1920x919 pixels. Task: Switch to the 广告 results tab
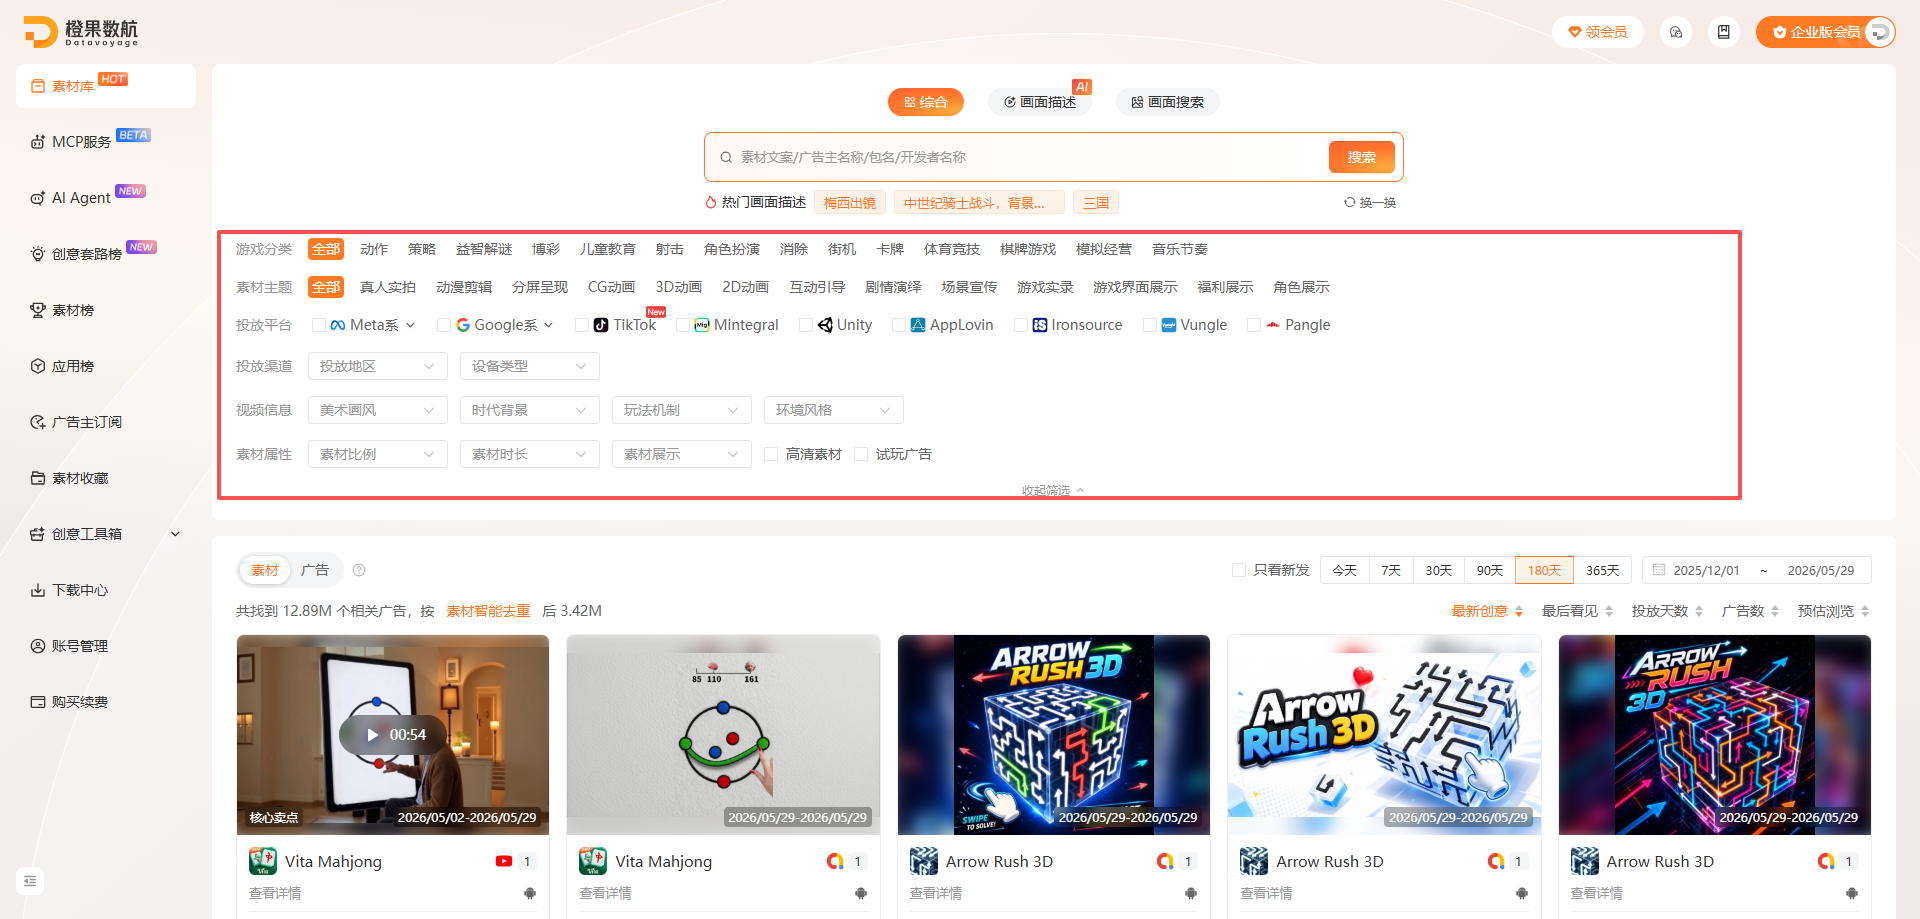tap(315, 570)
